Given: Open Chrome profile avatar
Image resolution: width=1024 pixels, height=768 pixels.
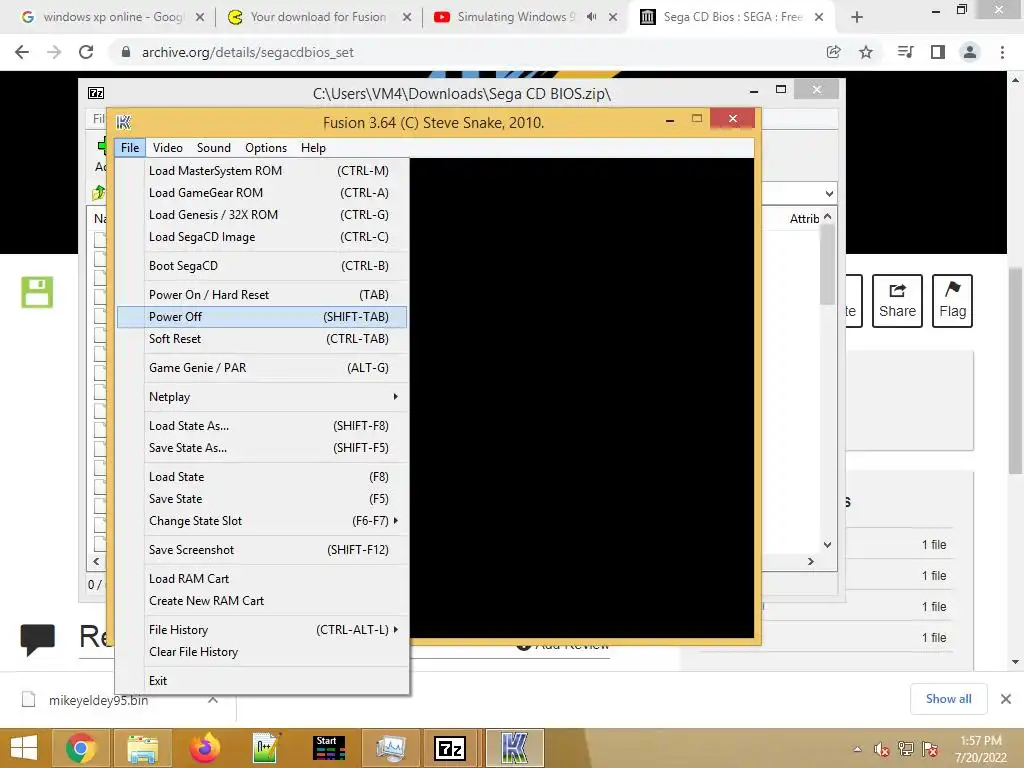Looking at the screenshot, I should point(970,52).
